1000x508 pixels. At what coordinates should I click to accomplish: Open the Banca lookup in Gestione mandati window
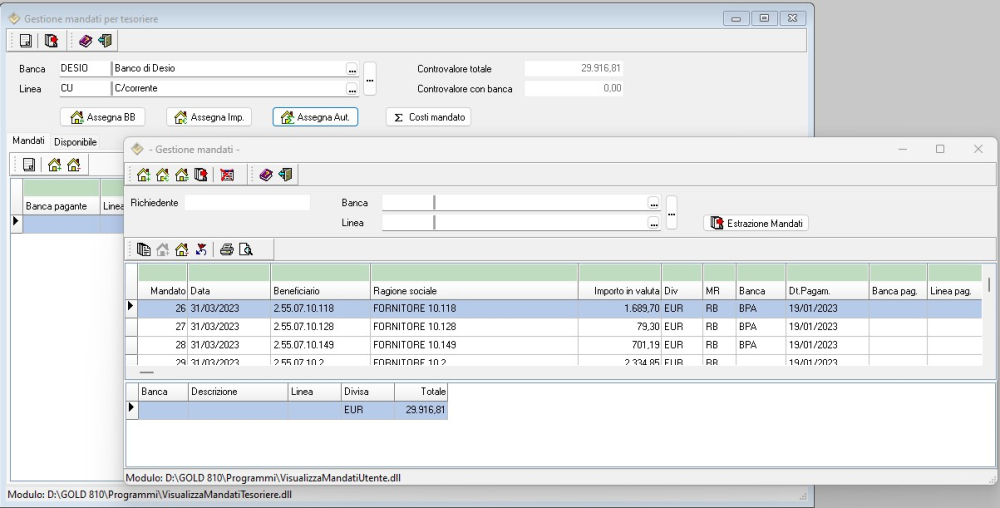pyautogui.click(x=654, y=203)
